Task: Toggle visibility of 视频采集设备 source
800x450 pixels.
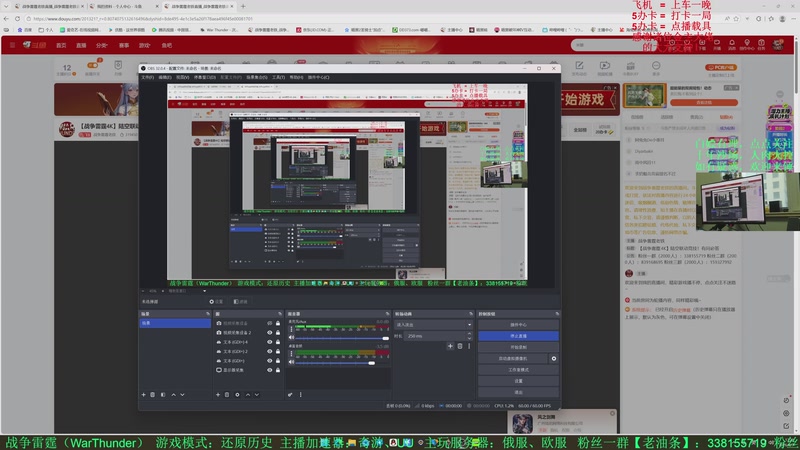Action: 269,323
